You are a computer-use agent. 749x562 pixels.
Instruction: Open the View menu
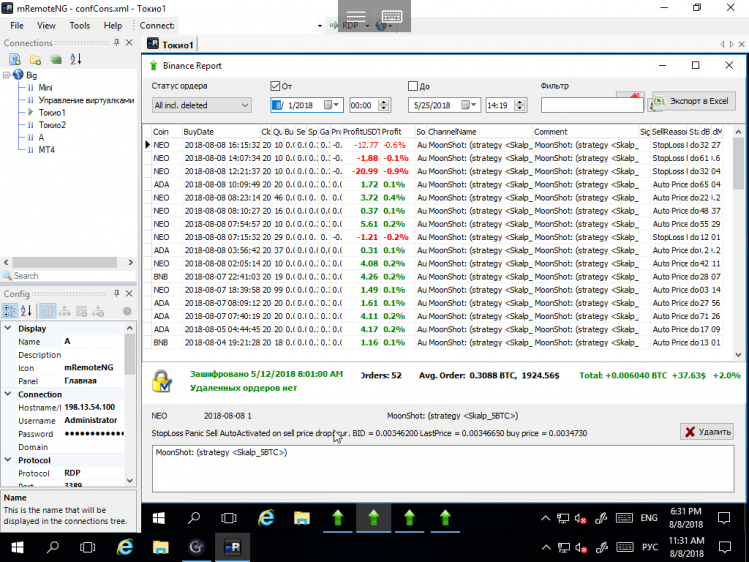(46, 26)
